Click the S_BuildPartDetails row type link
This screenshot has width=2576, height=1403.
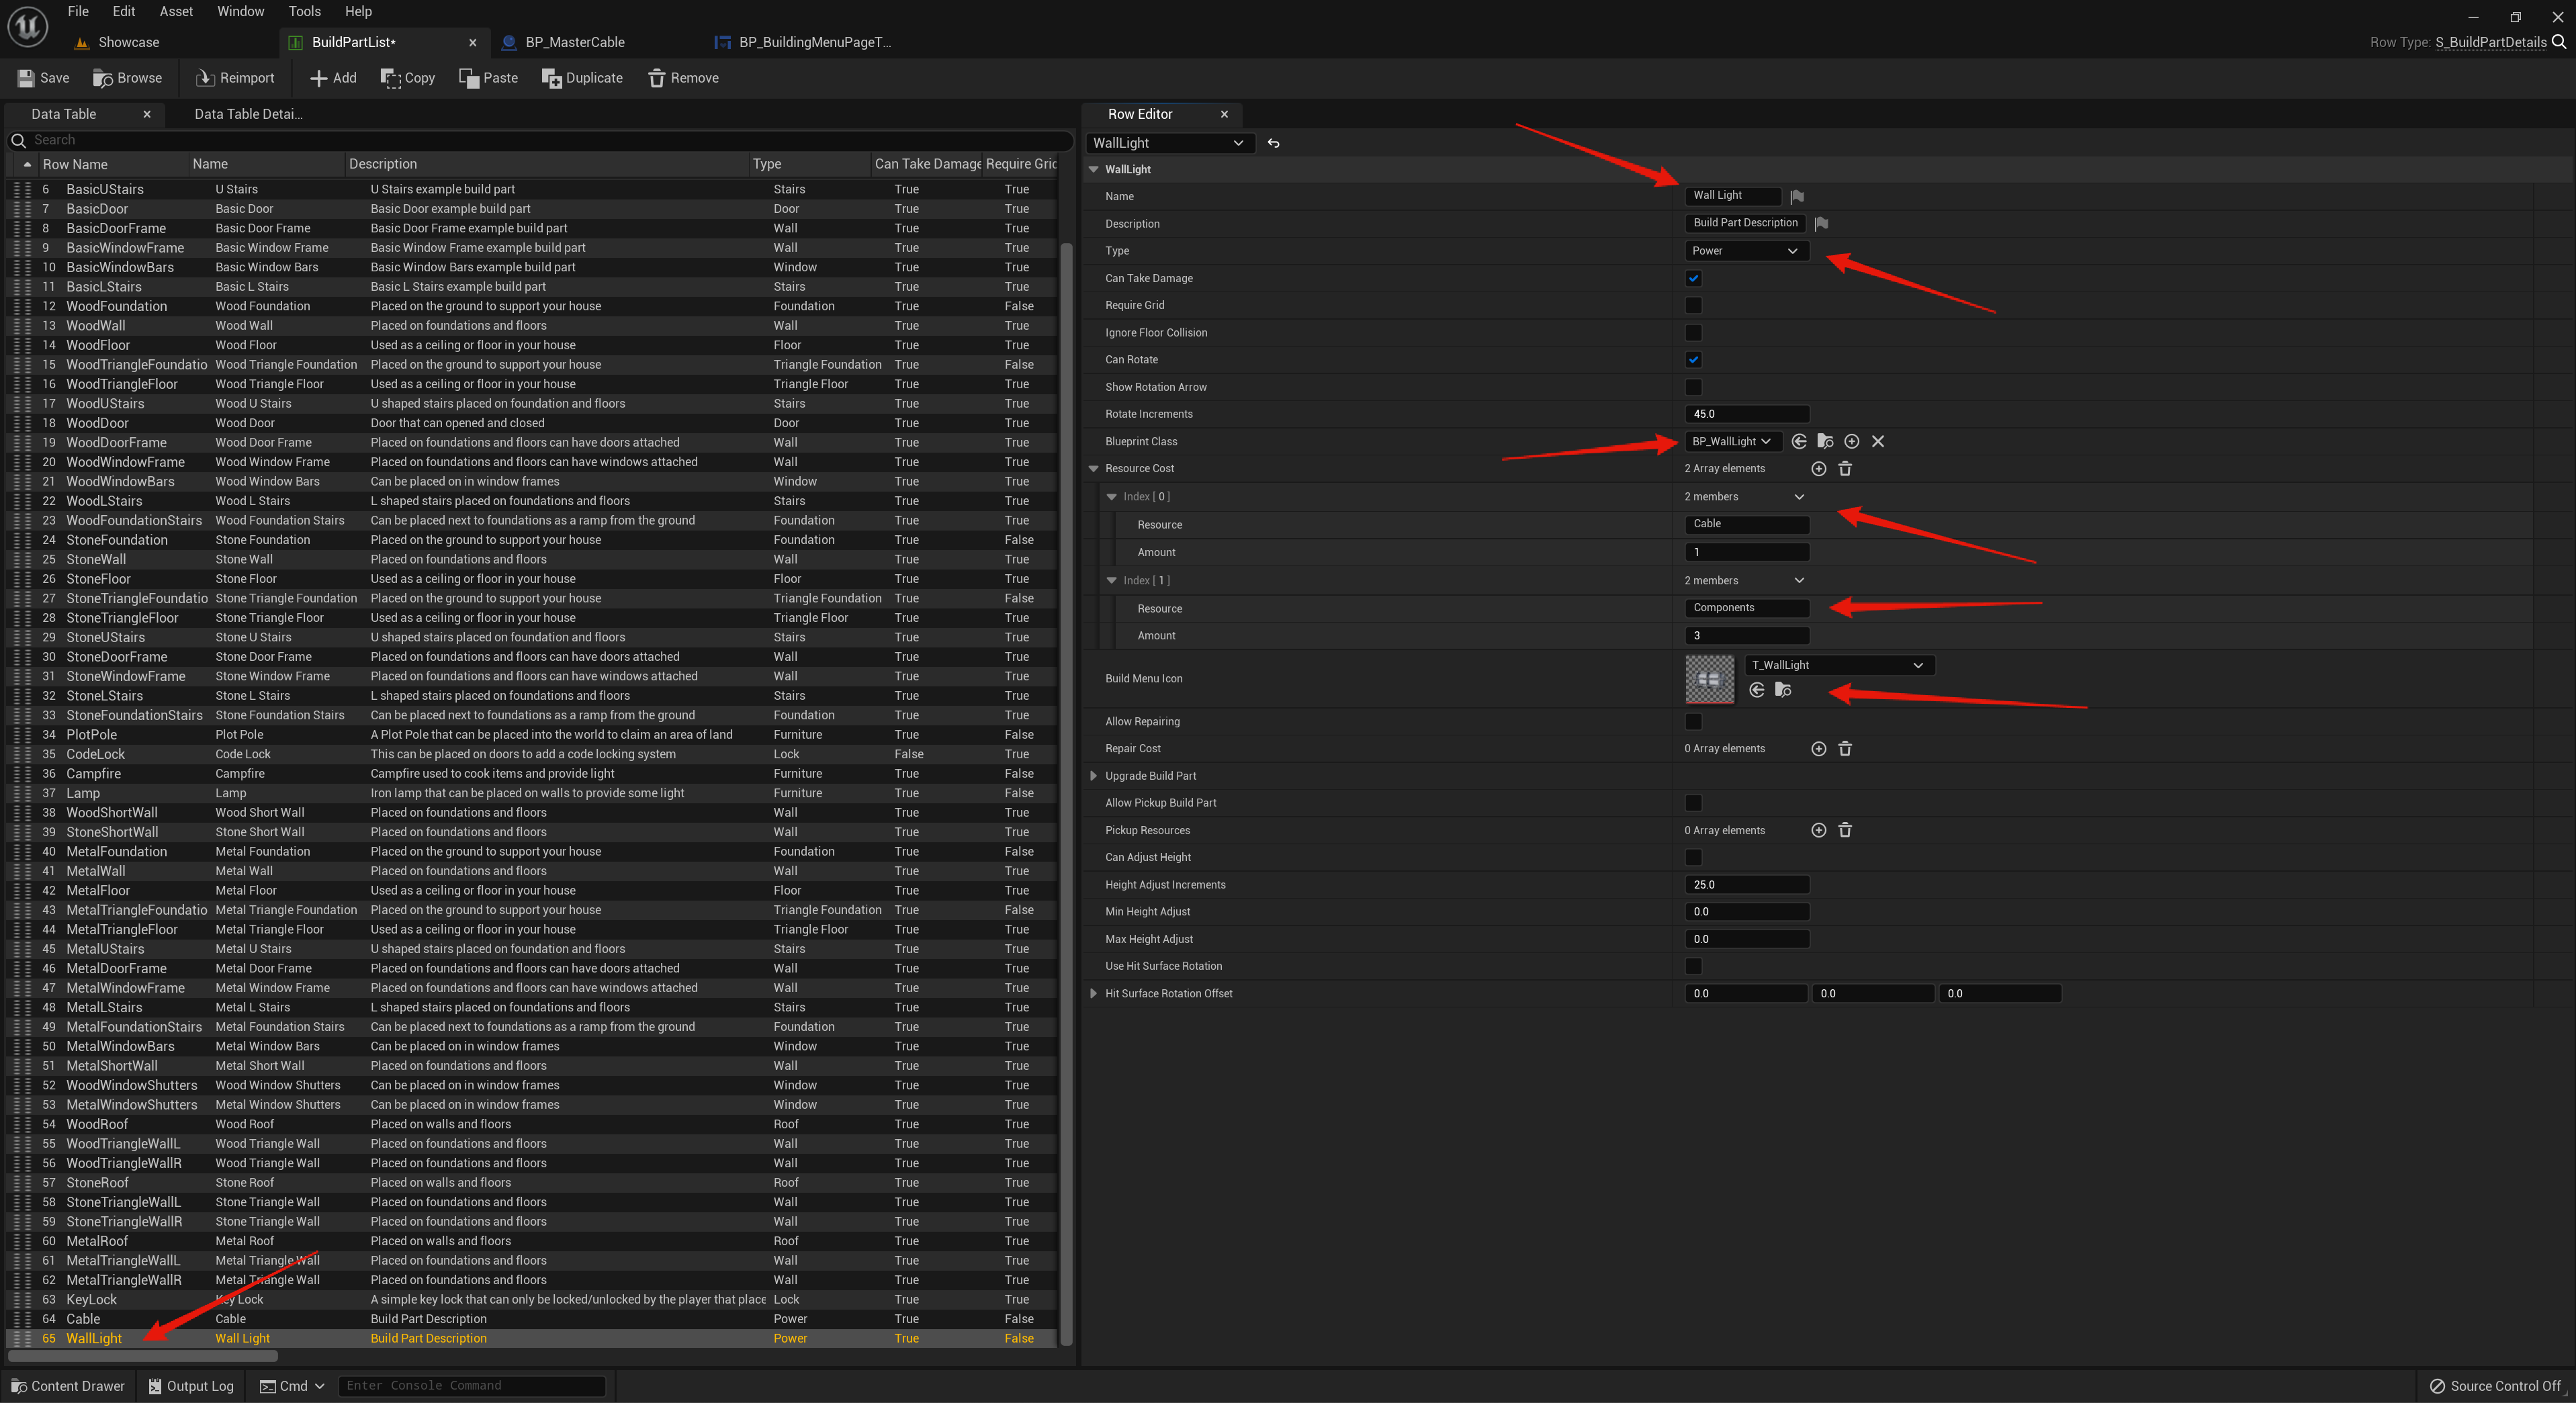2490,42
